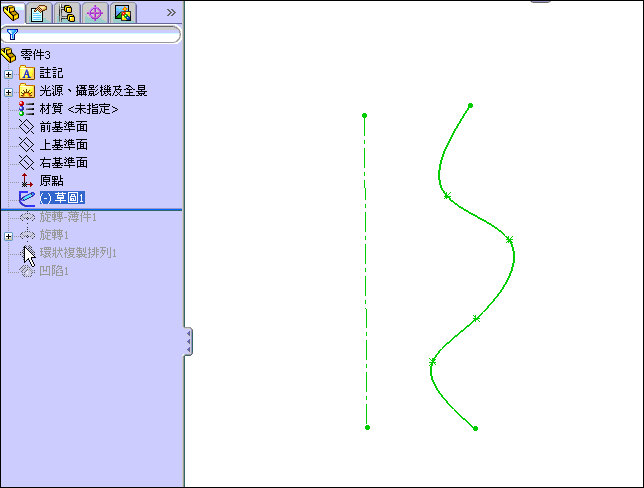Viewport: 644px width, 488px height.
Task: Select the 凹陷1 feature label
Action: pos(54,271)
